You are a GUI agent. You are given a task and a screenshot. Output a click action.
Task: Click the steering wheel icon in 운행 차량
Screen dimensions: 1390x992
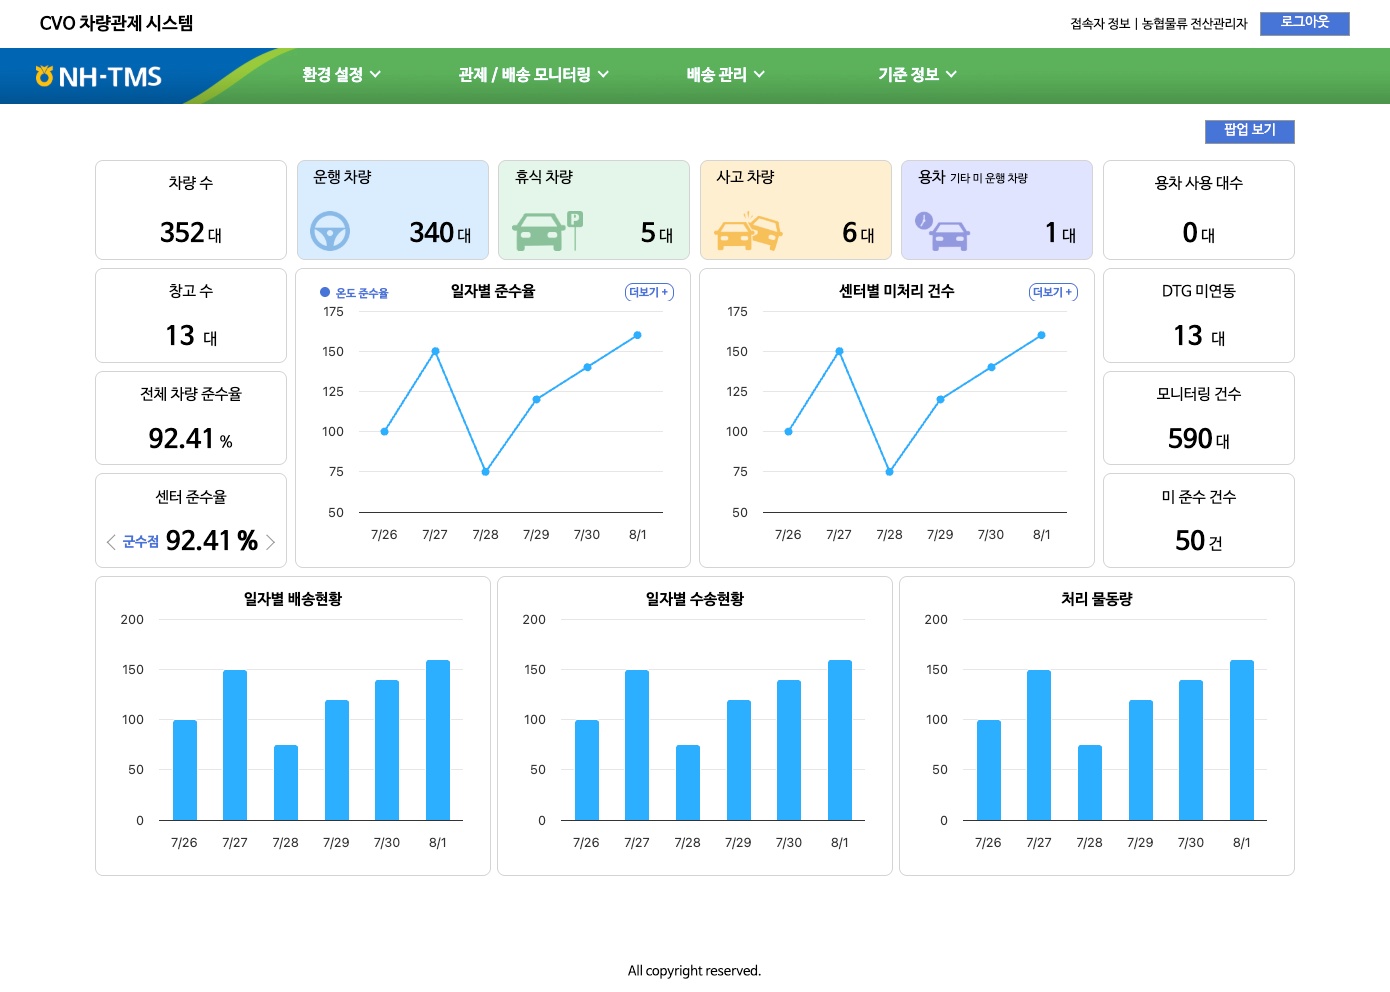pos(329,232)
